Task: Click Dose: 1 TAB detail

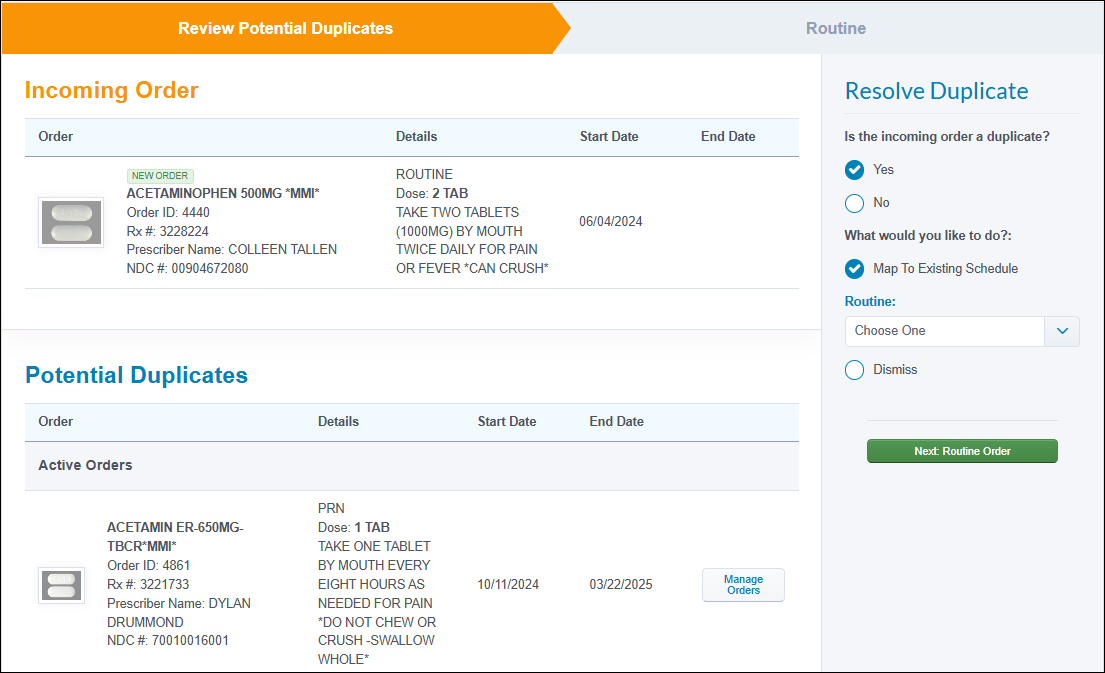Action: click(354, 527)
